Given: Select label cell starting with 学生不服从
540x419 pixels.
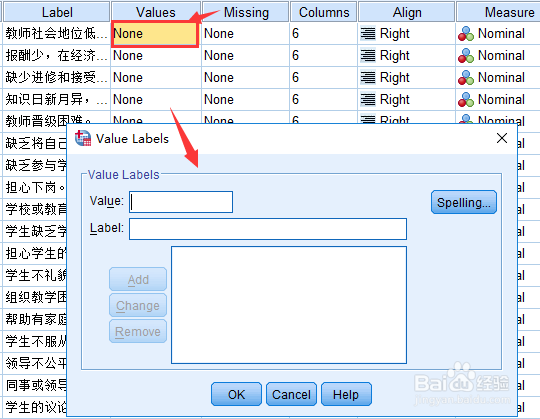Looking at the screenshot, I should point(35,342).
